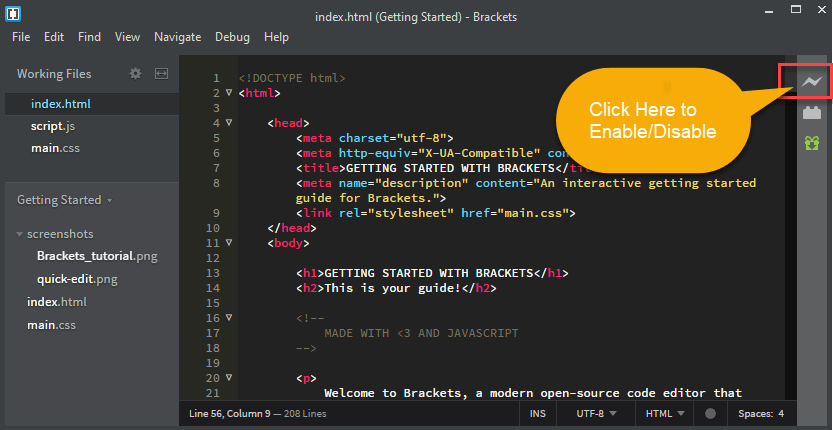Screen dimensions: 833x430
Task: Split the editor view icon
Action: coord(162,74)
